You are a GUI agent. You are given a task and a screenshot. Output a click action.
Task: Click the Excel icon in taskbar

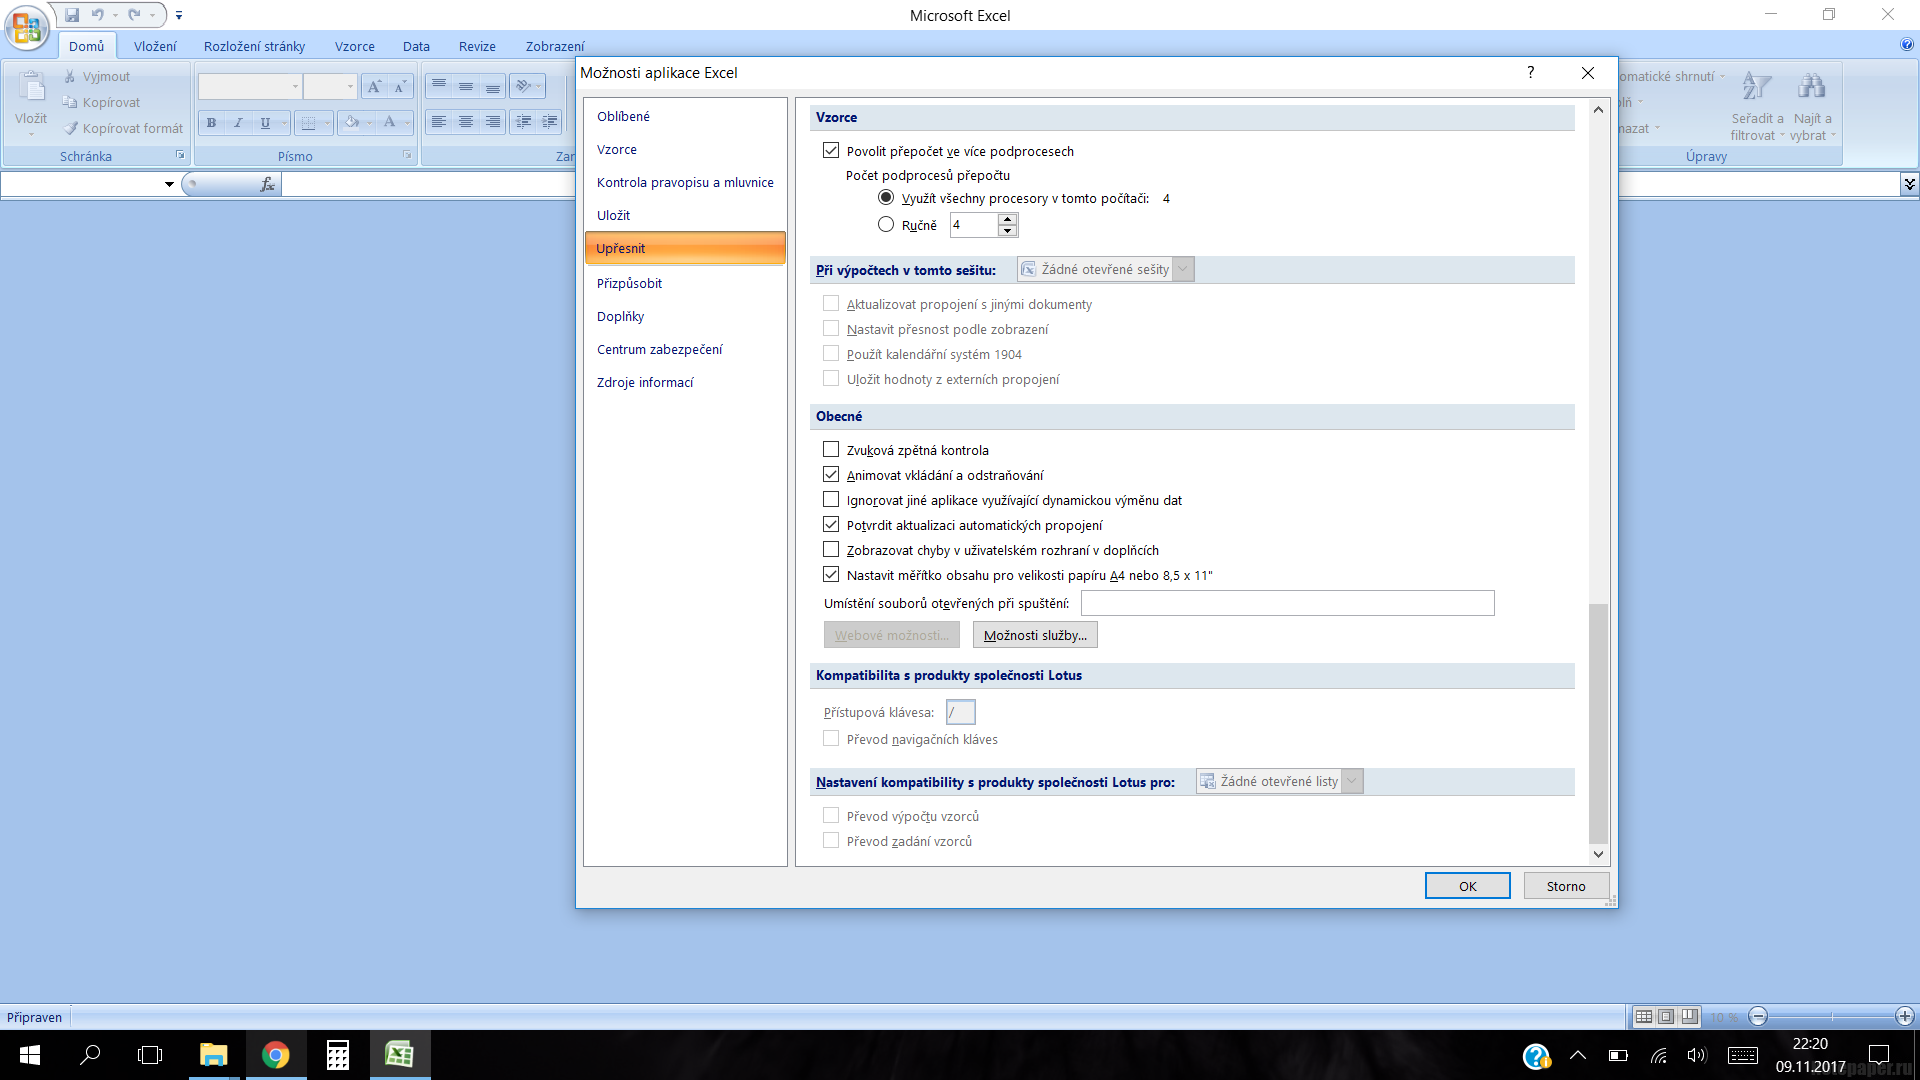399,1055
